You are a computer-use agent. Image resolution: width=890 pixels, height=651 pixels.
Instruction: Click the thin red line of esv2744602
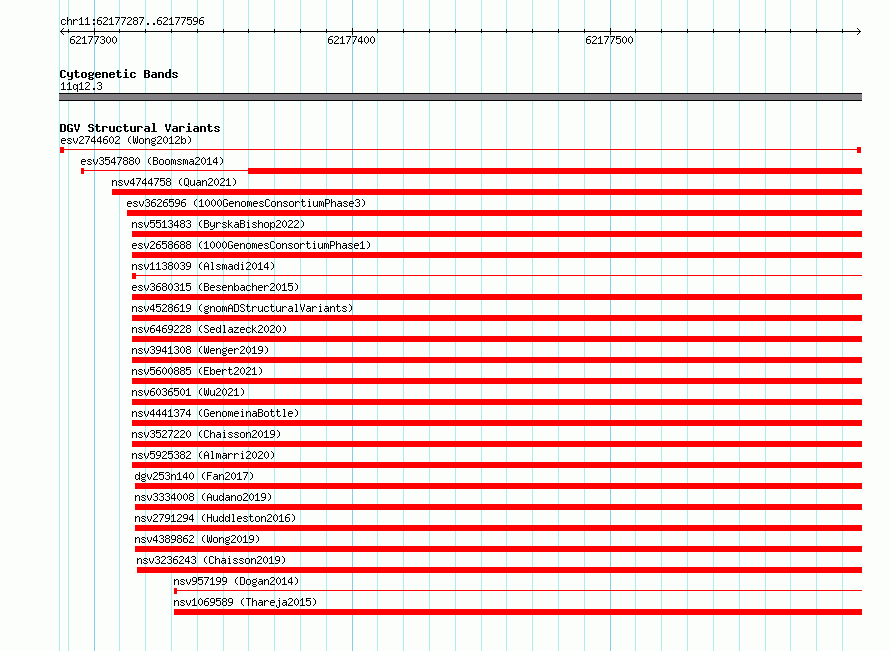460,150
